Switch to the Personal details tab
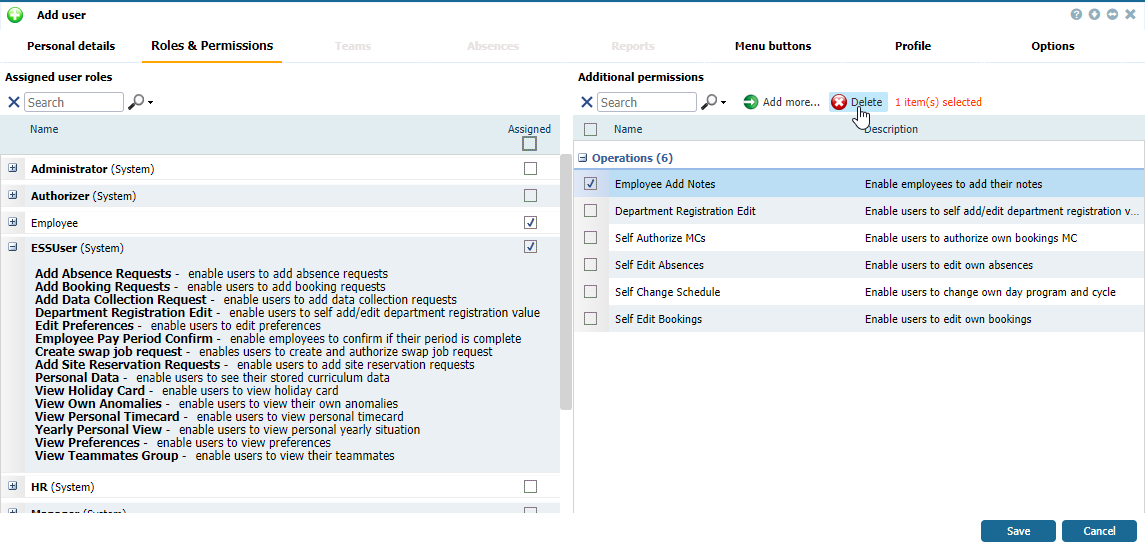Image resolution: width=1145 pixels, height=550 pixels. coord(71,46)
